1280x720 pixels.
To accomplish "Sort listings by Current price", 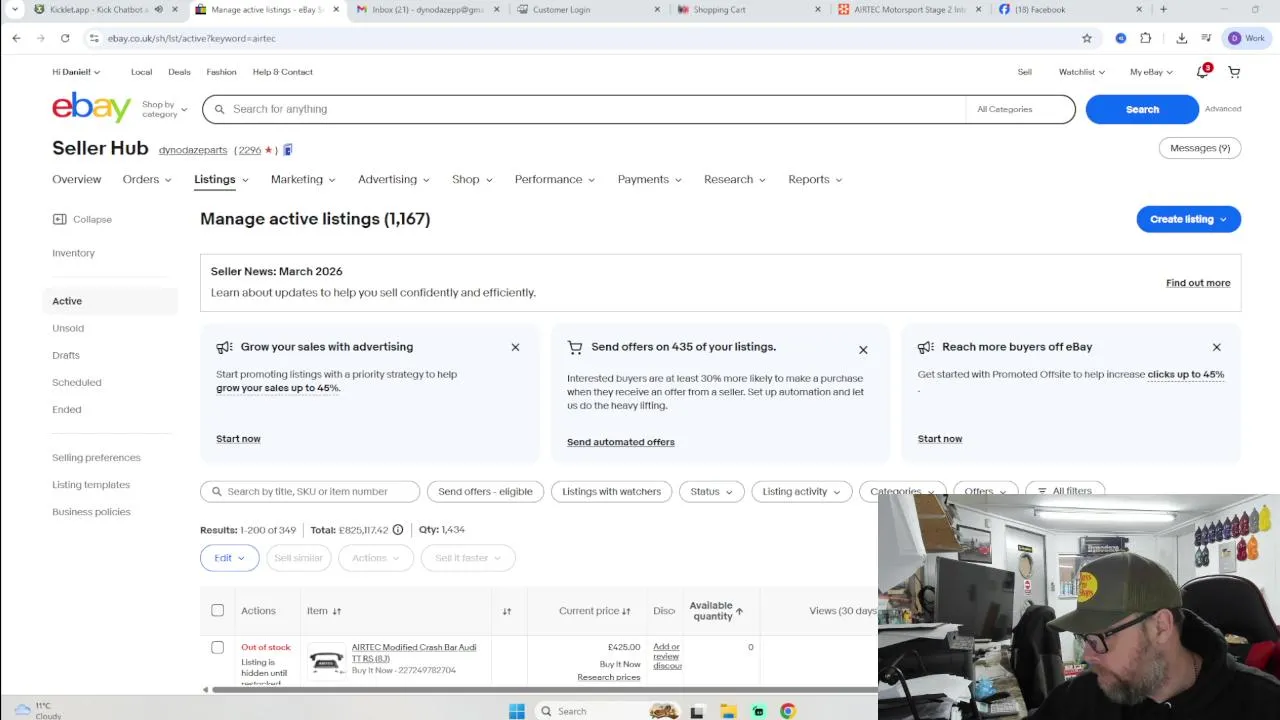I will point(594,611).
